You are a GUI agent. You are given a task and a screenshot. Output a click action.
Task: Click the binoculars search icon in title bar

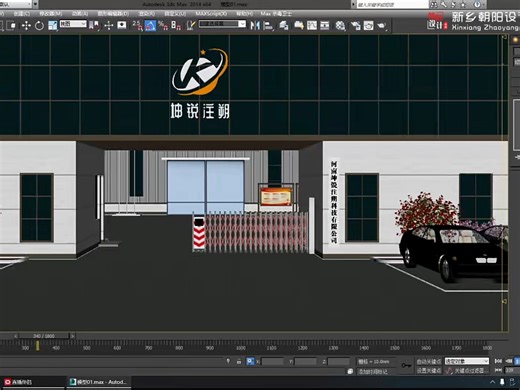click(x=434, y=5)
